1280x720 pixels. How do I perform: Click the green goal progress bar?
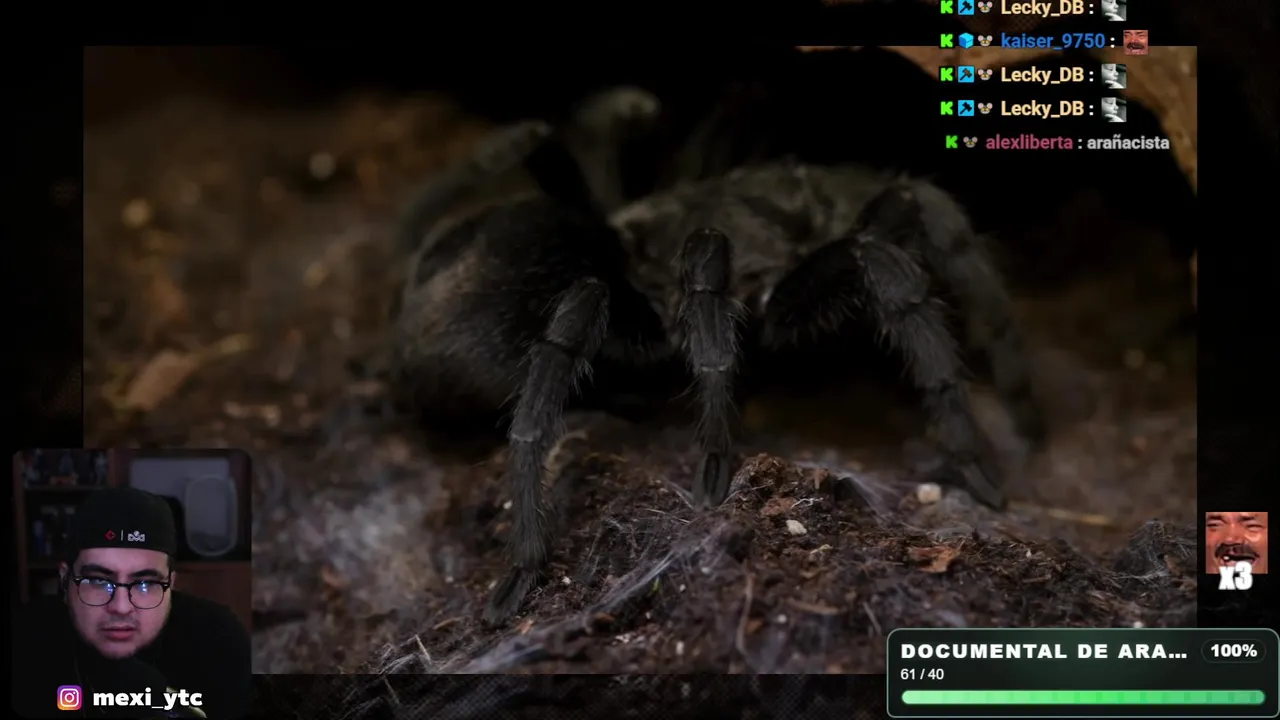[x=1083, y=698]
